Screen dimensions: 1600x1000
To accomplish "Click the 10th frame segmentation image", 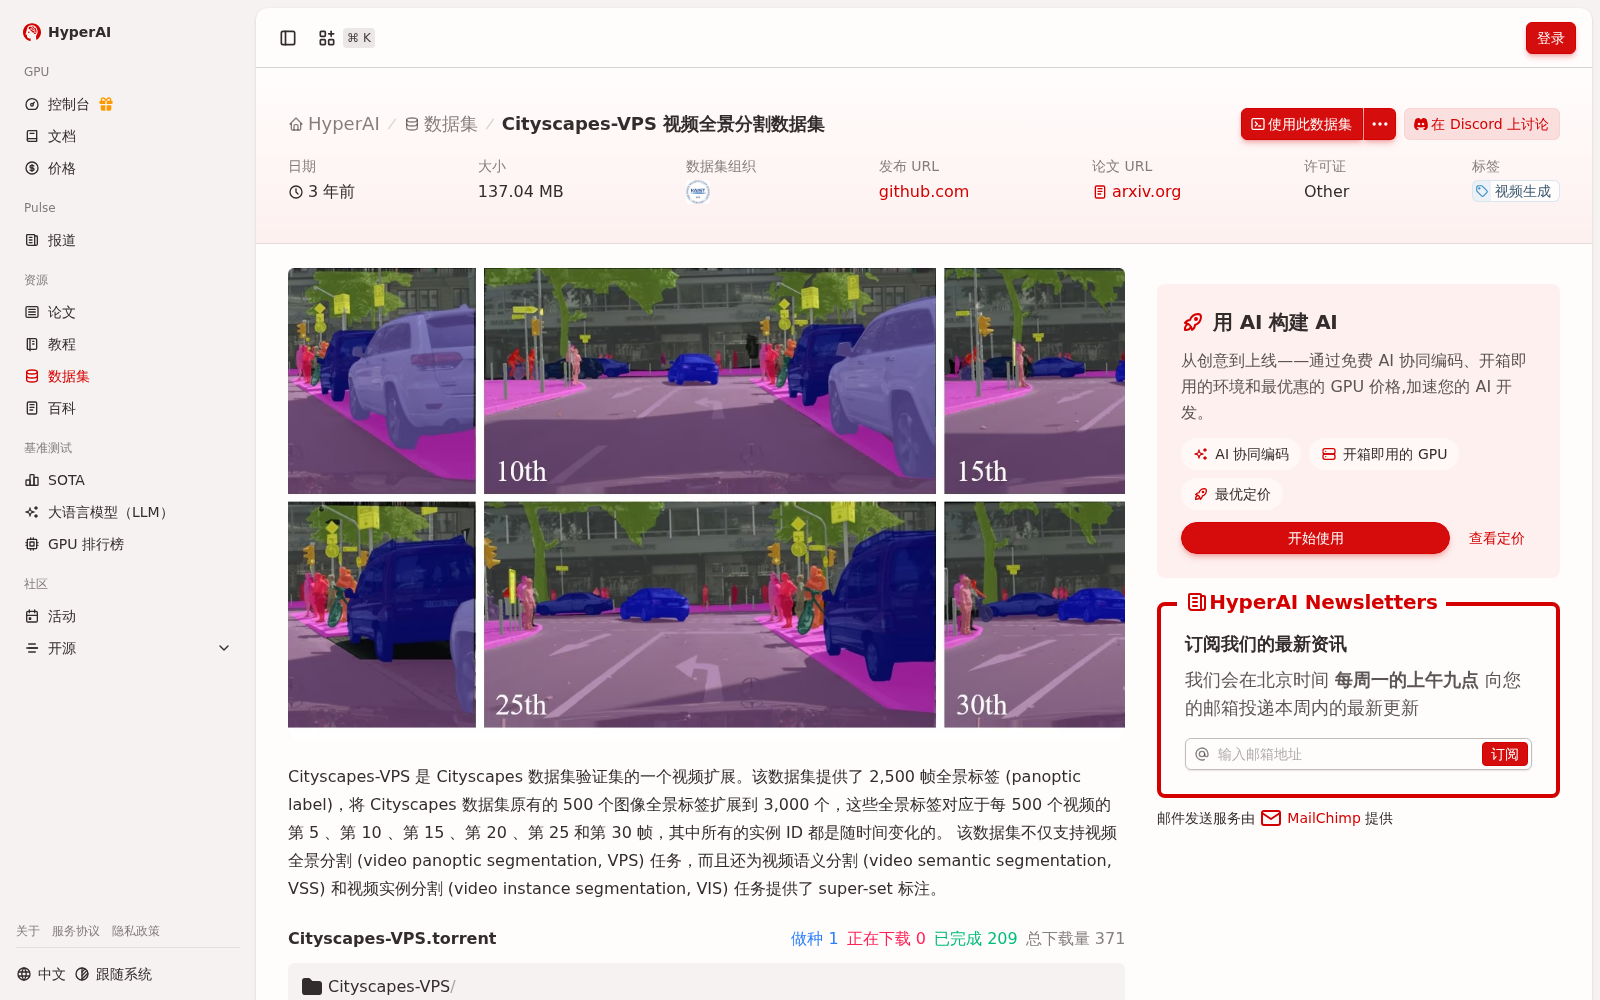I will [x=710, y=381].
